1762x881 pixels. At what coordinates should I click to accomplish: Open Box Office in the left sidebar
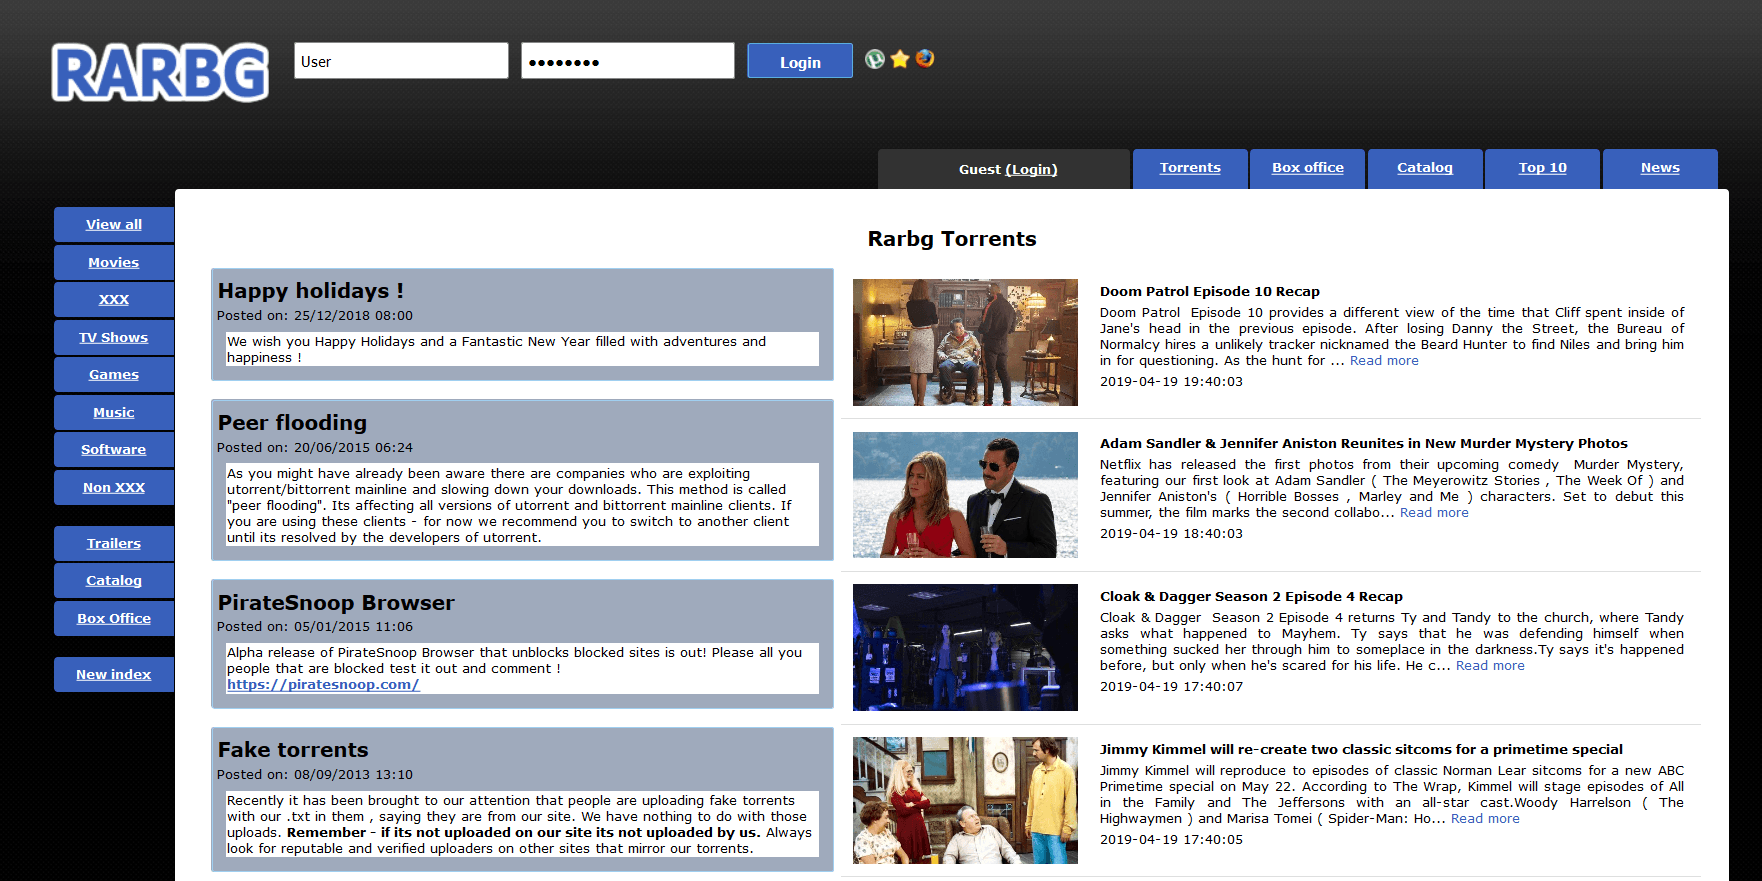(x=114, y=619)
